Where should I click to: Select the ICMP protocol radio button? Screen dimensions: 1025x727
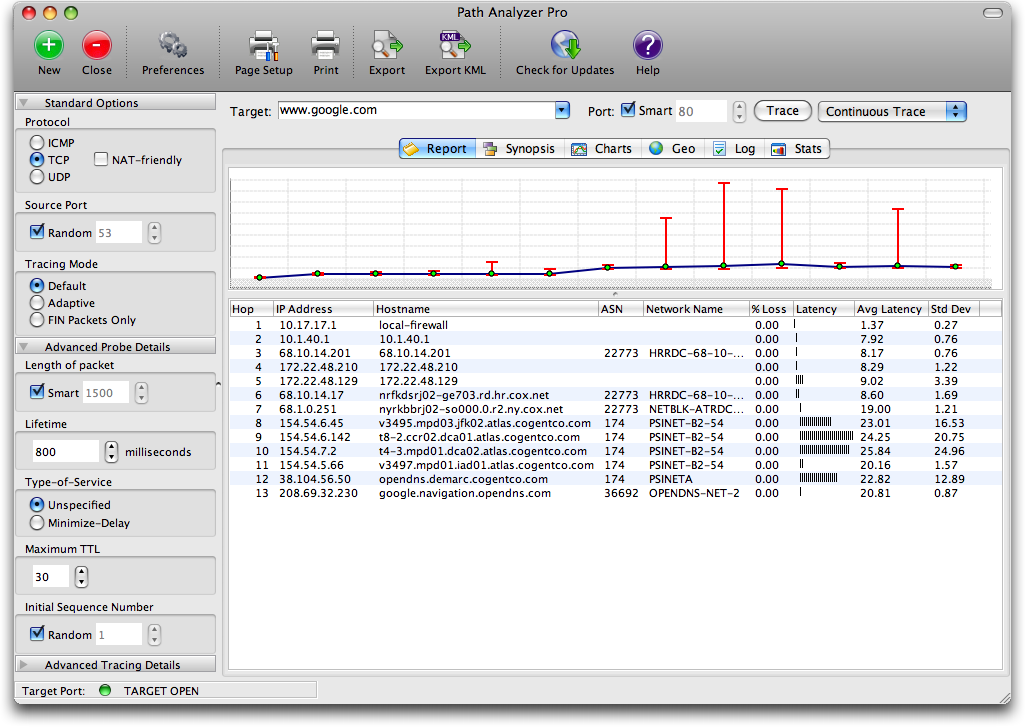(x=38, y=143)
